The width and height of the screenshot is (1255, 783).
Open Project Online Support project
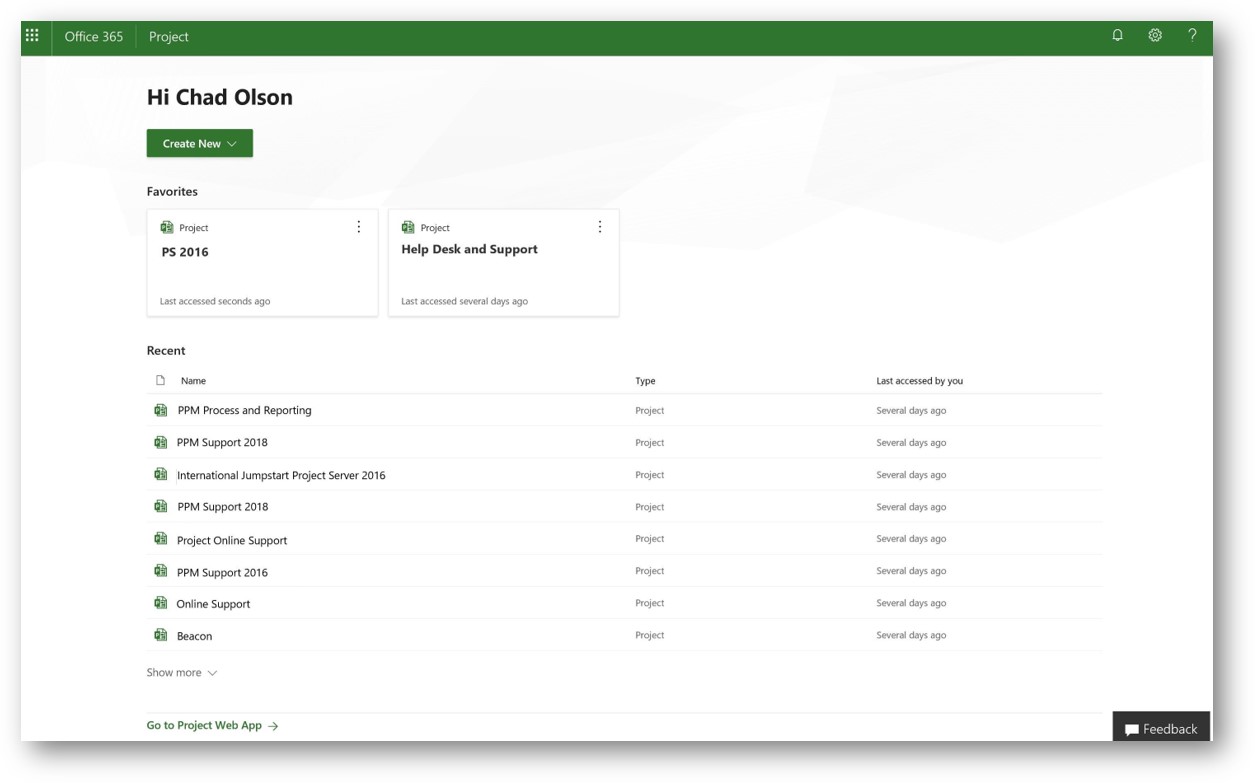[x=232, y=540]
